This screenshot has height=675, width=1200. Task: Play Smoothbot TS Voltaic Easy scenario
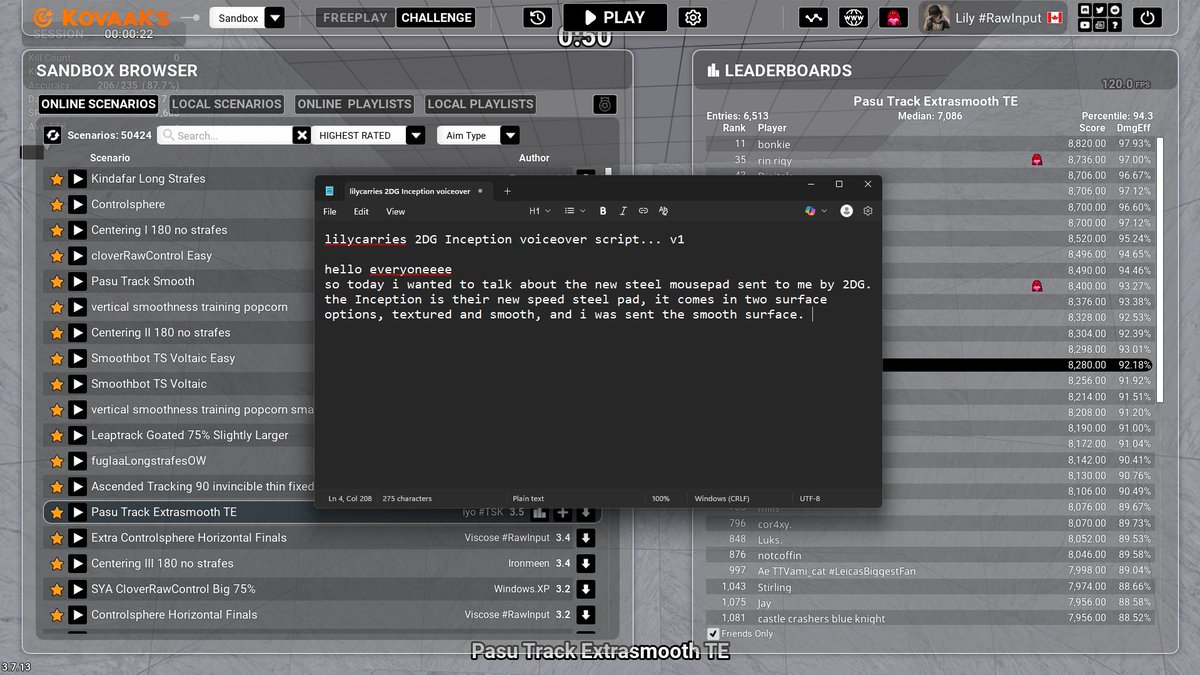[77, 359]
